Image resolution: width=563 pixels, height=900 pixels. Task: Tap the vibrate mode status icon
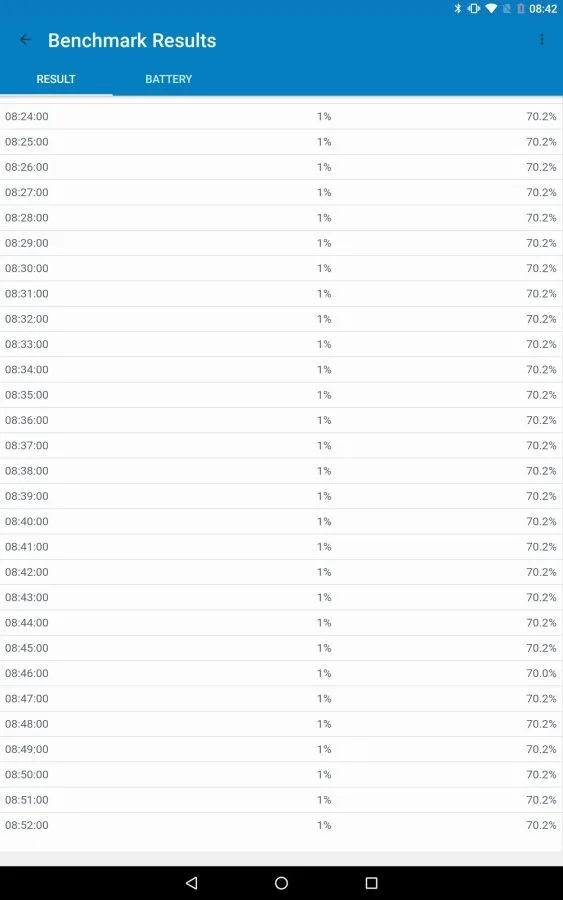[473, 9]
